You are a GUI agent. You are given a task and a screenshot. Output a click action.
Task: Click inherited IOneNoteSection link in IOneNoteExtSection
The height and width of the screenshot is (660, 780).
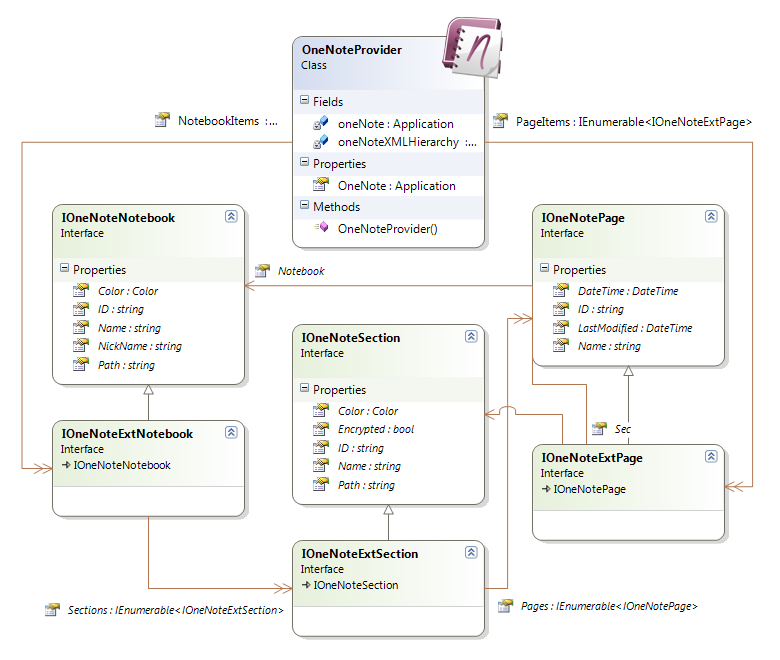[356, 585]
